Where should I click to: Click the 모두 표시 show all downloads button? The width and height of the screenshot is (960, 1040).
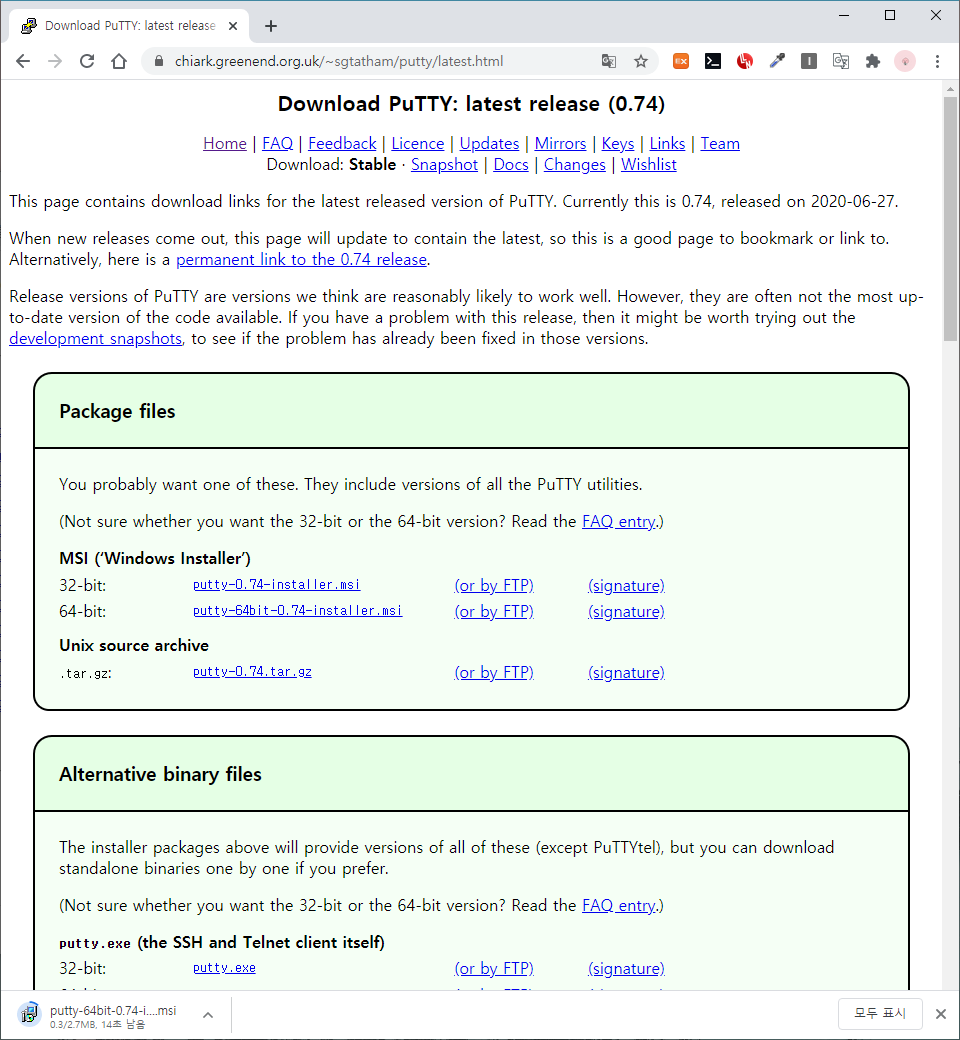coord(880,1013)
